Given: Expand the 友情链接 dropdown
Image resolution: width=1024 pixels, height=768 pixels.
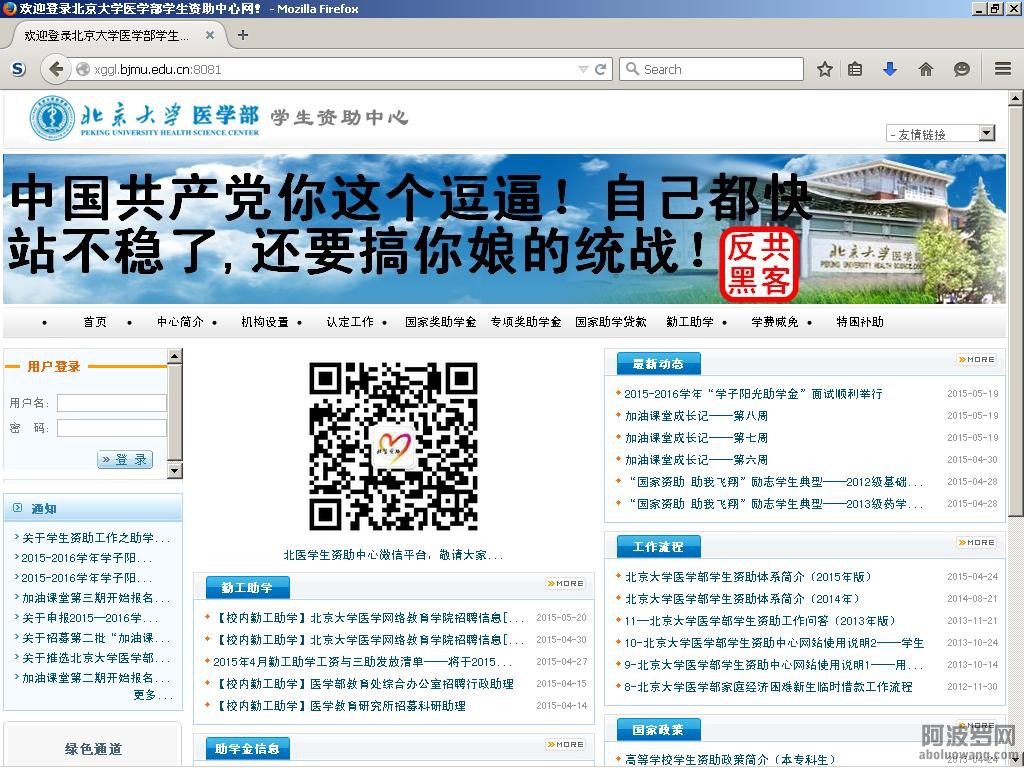Looking at the screenshot, I should [986, 133].
